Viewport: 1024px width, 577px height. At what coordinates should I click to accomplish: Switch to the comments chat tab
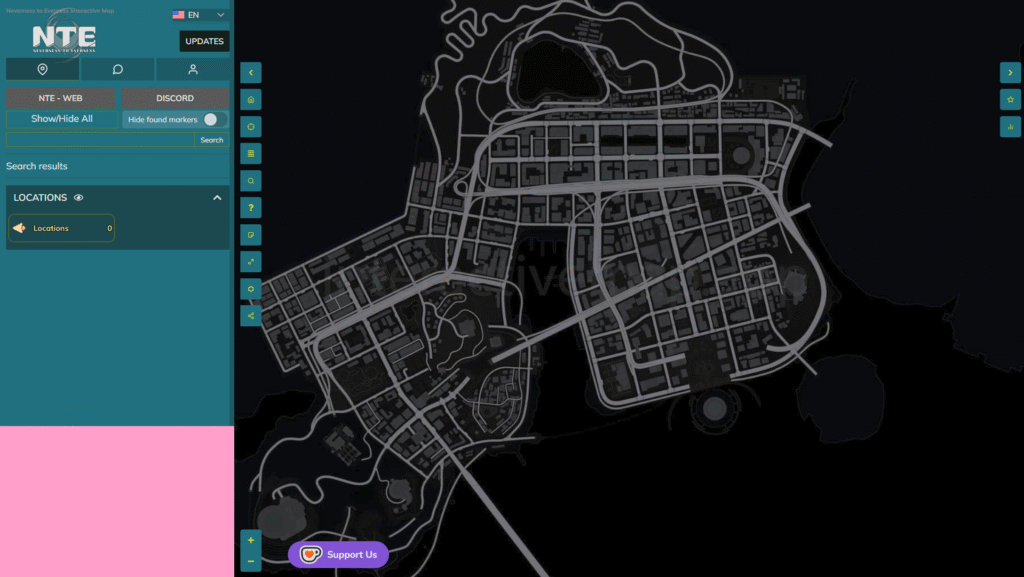click(x=118, y=69)
